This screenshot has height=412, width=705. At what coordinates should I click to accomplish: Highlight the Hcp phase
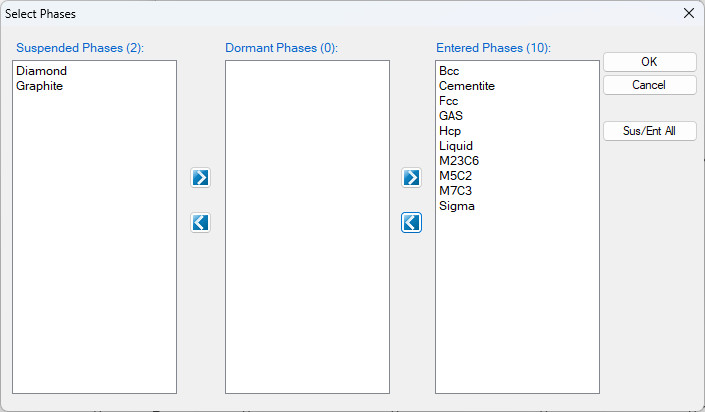pyautogui.click(x=450, y=131)
